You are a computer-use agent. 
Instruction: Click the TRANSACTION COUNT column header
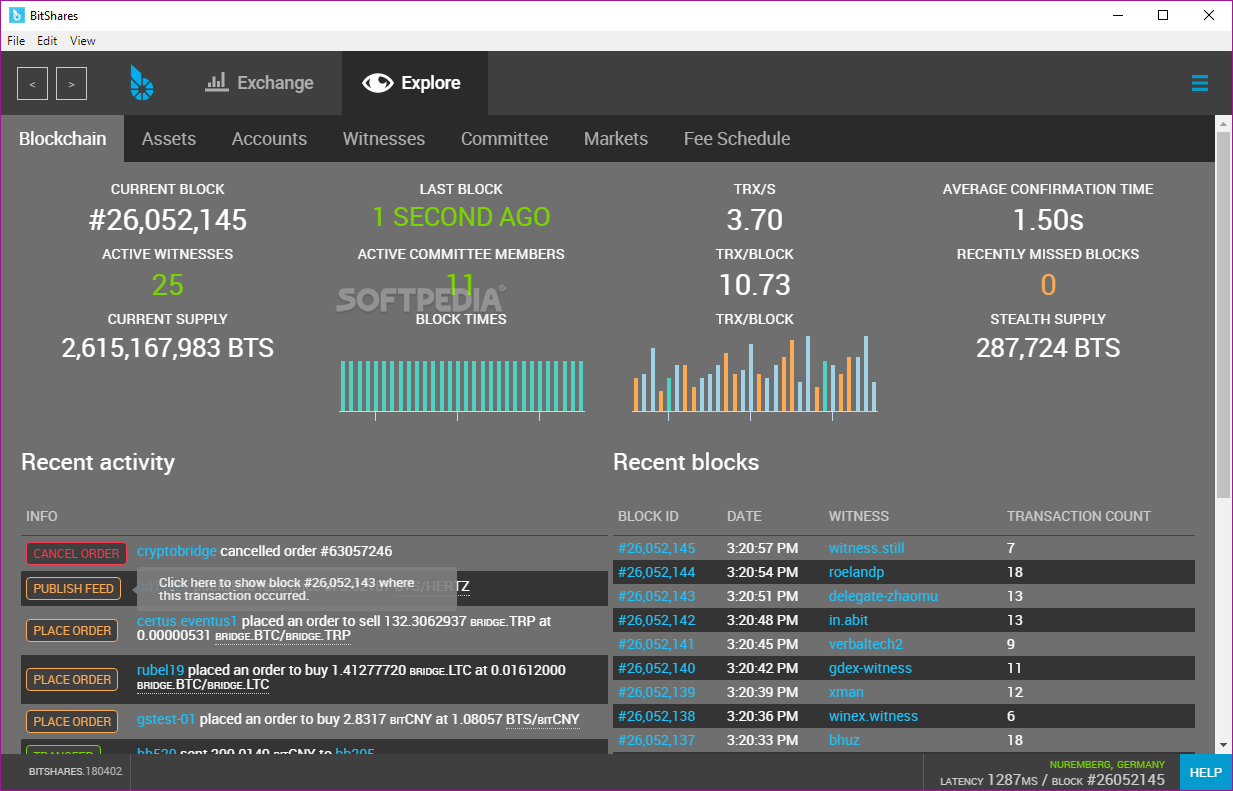pyautogui.click(x=1078, y=516)
